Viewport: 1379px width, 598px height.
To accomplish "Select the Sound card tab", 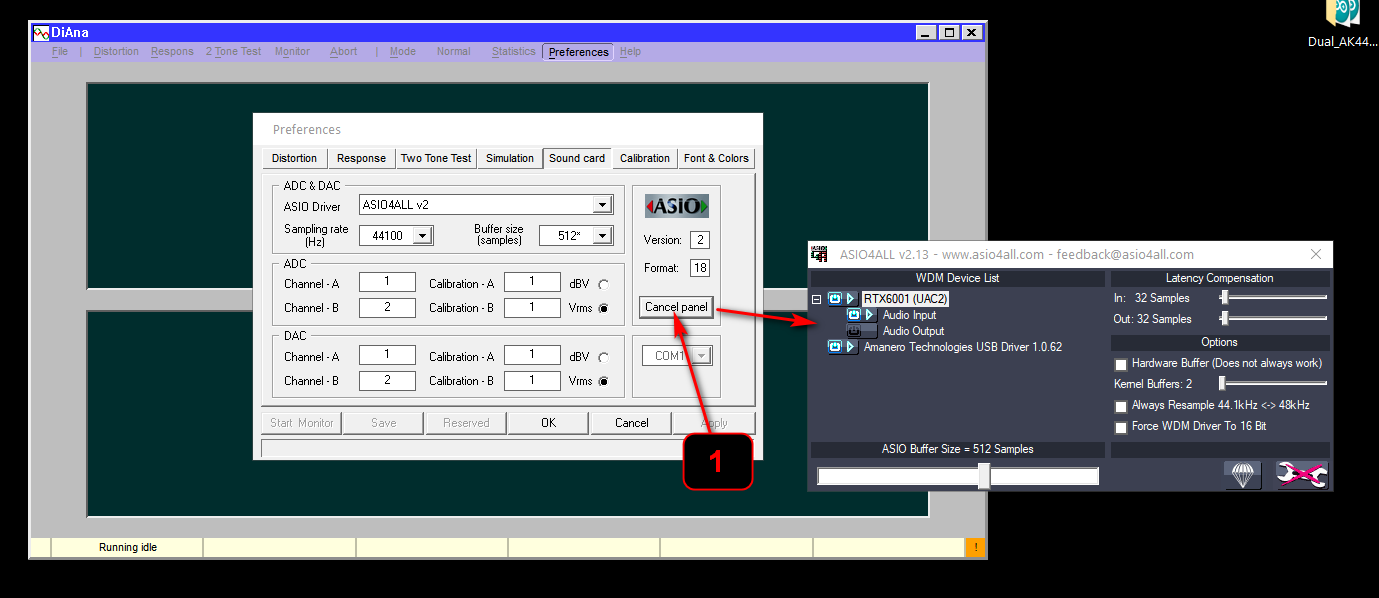I will coord(577,158).
